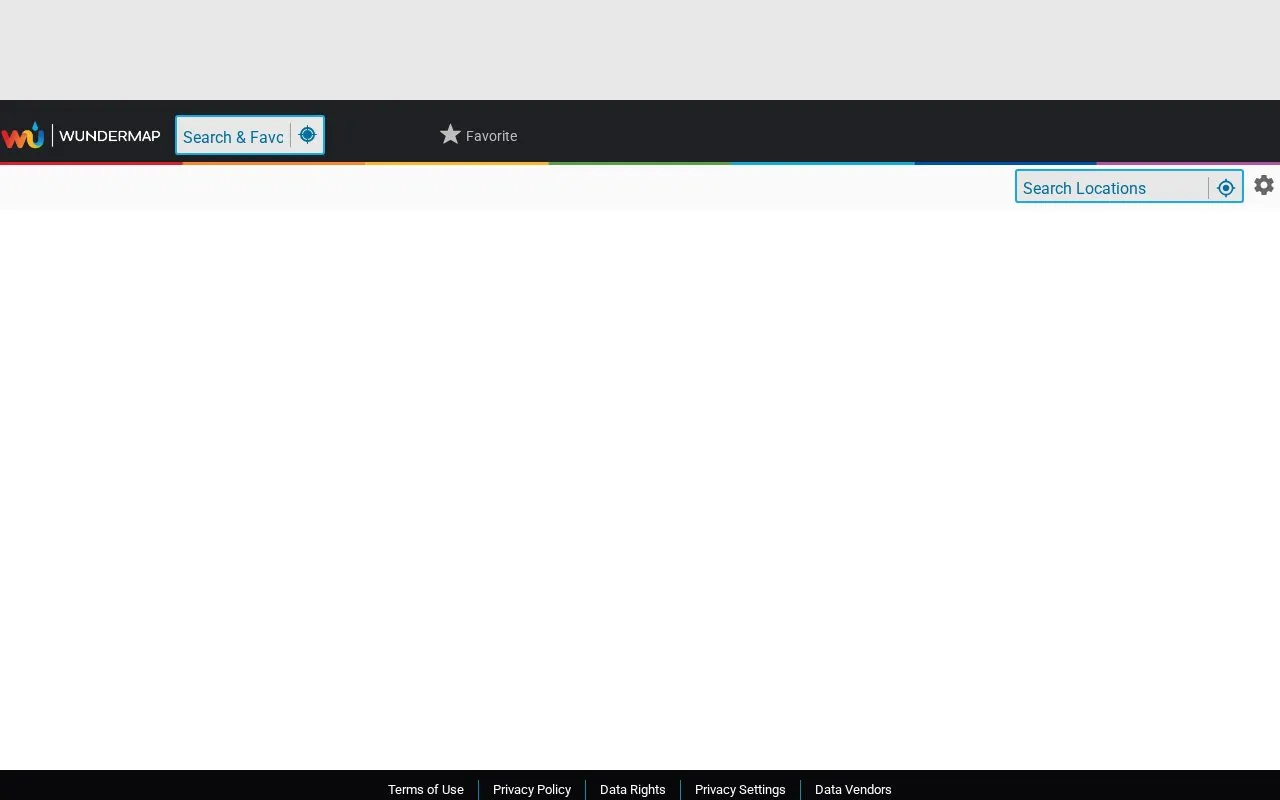Click the Favorite star icon
1280x800 pixels.
point(450,135)
